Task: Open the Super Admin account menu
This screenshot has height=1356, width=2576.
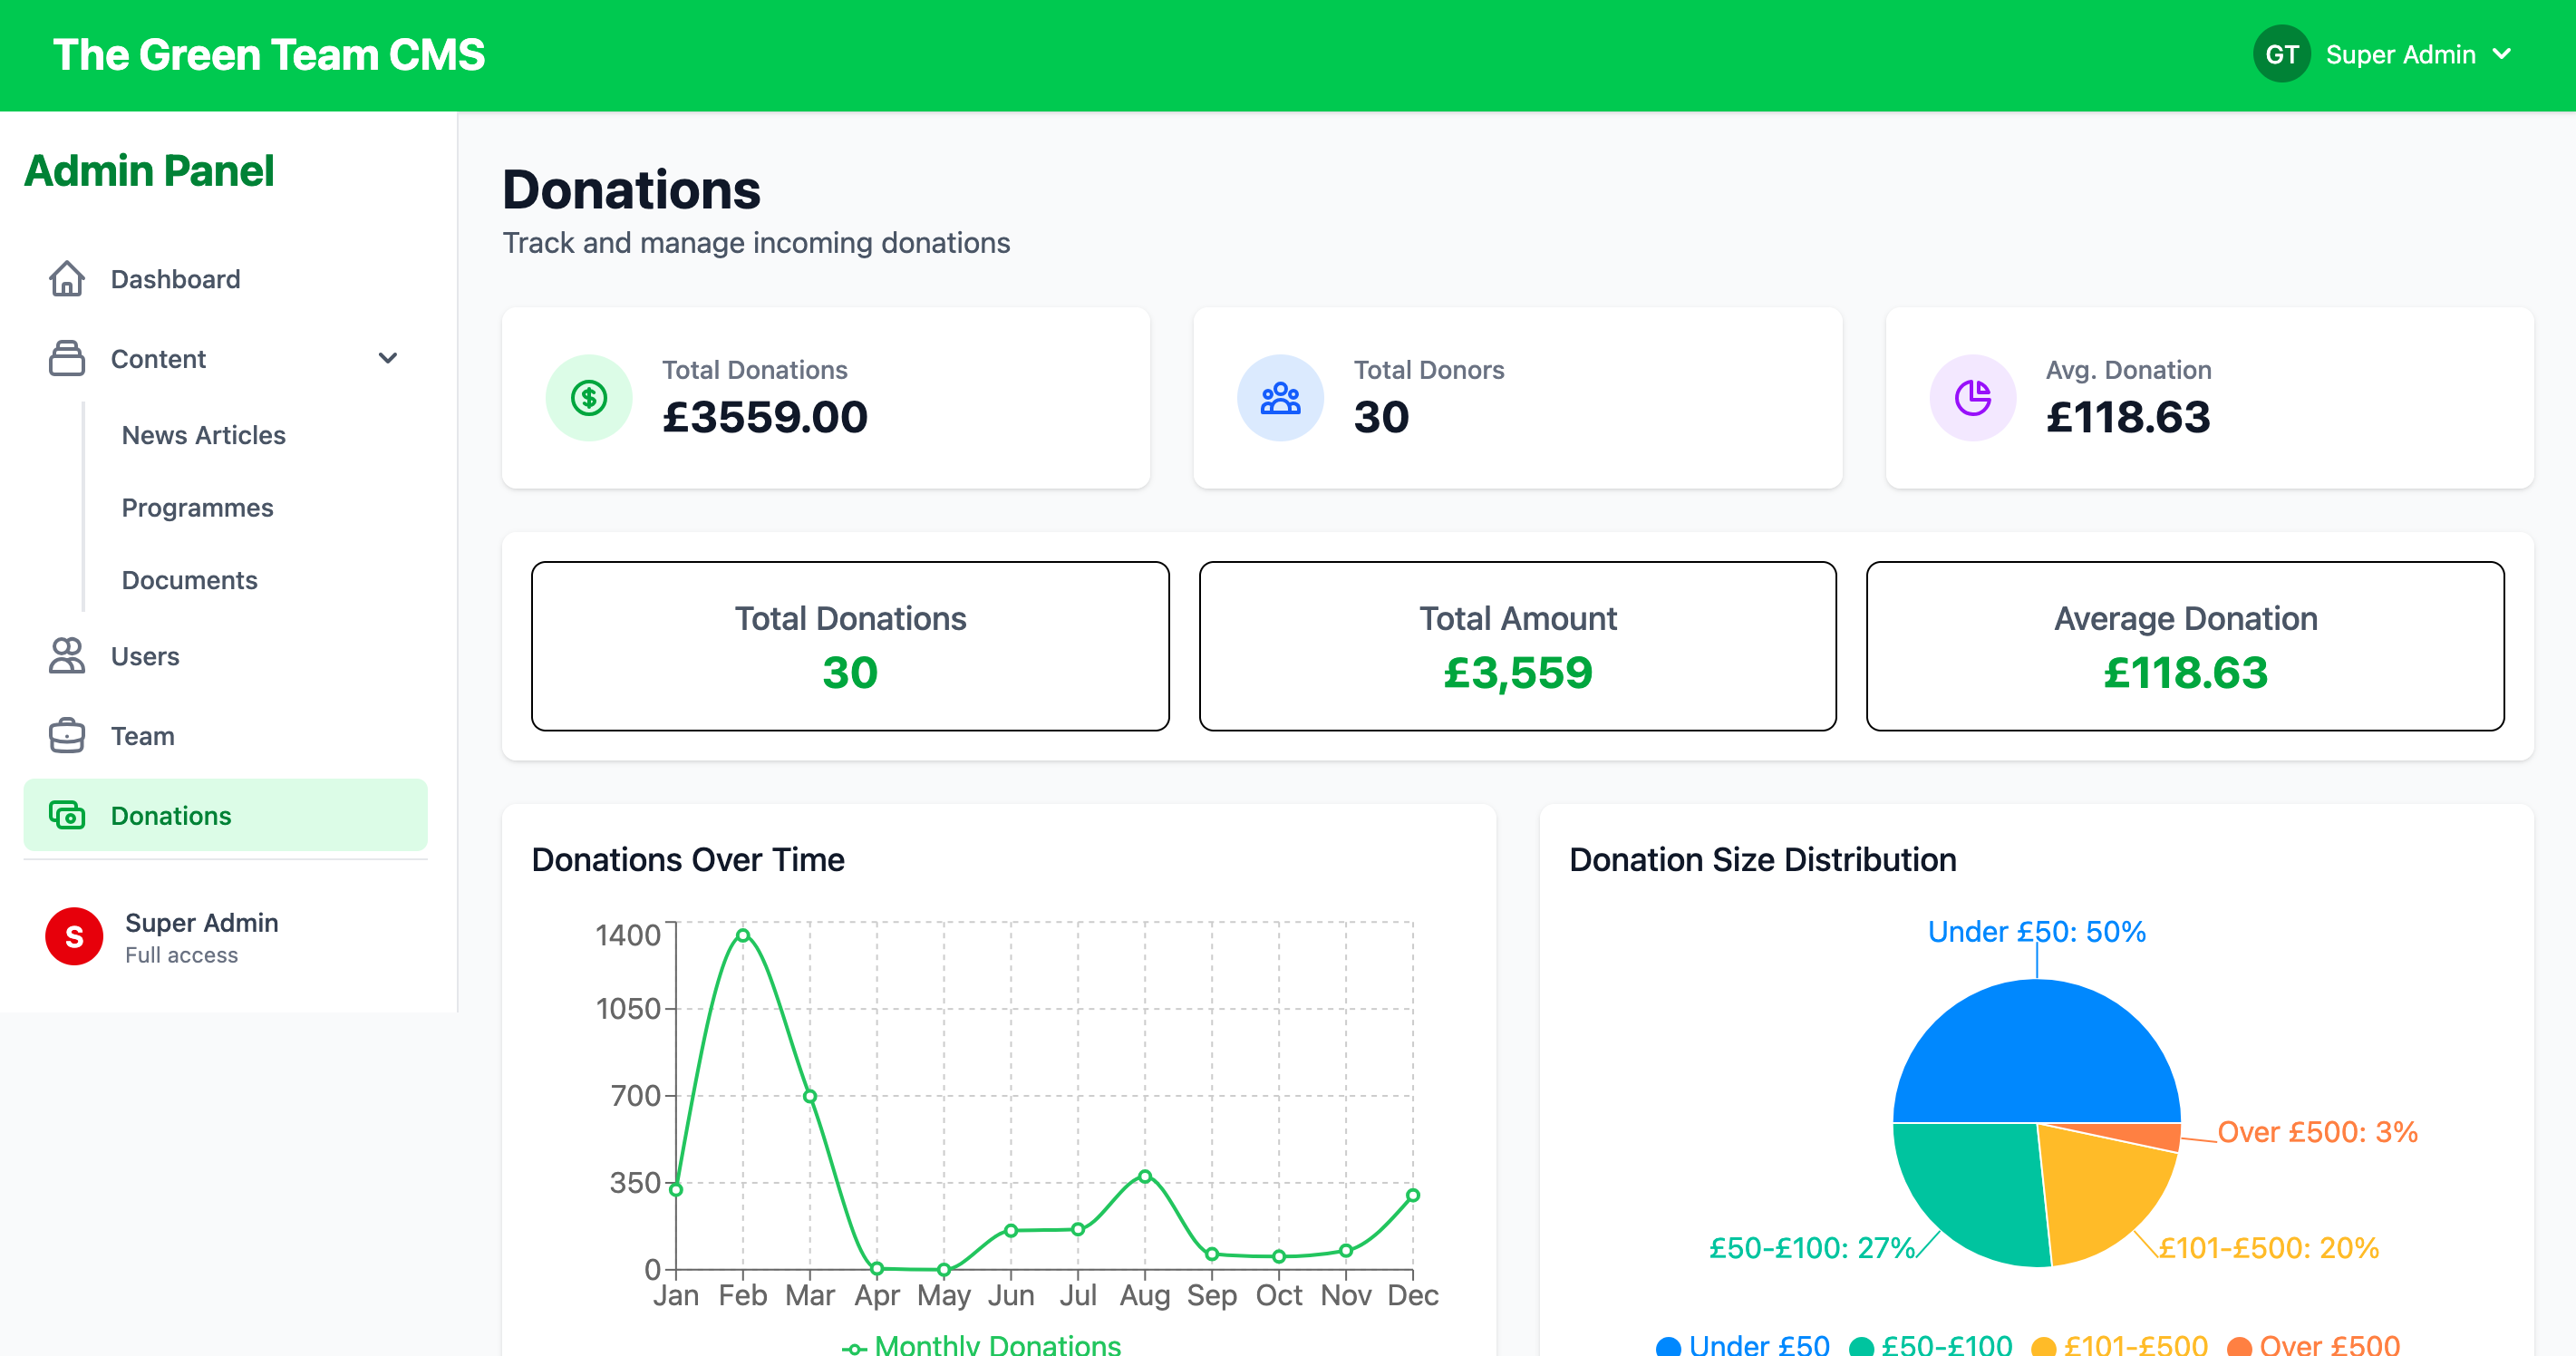Action: coord(2400,54)
